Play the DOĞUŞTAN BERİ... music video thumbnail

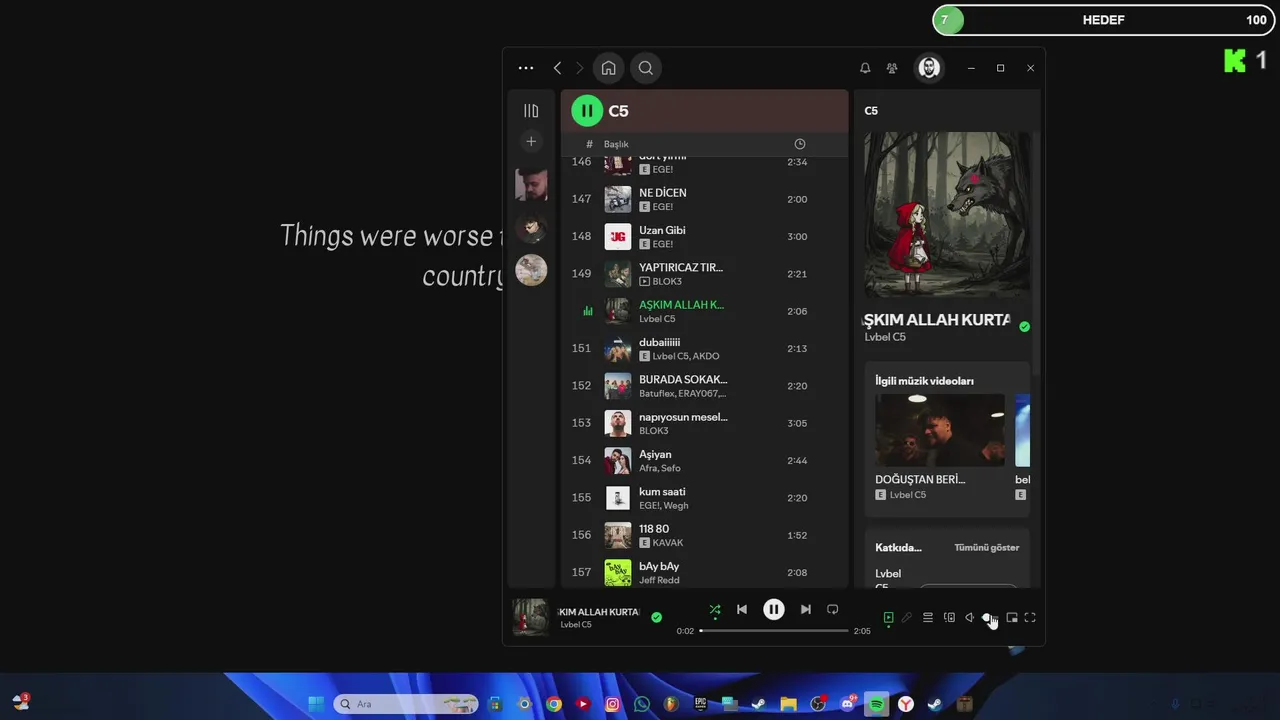940,430
